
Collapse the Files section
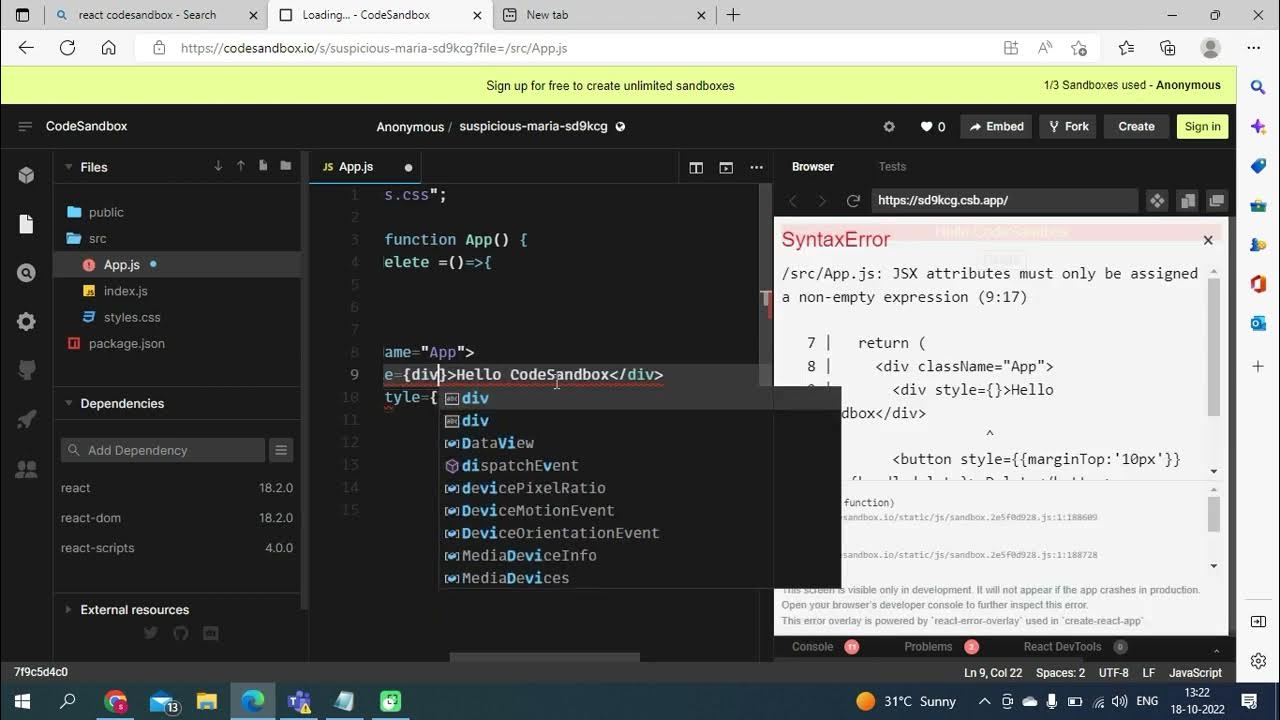pos(69,167)
